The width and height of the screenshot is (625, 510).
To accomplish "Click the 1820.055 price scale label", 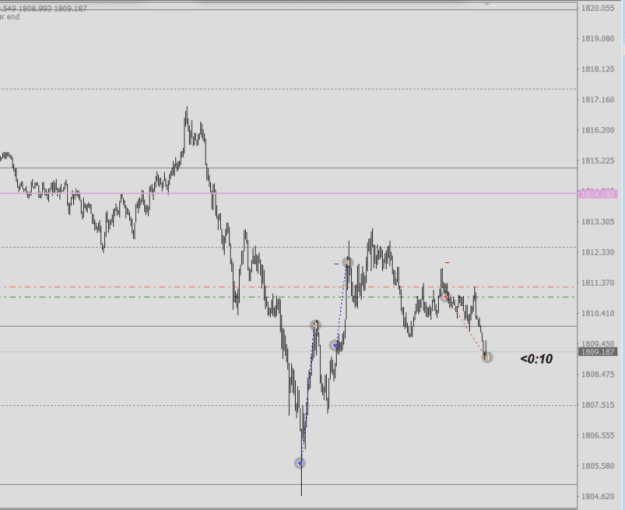I will click(x=597, y=8).
